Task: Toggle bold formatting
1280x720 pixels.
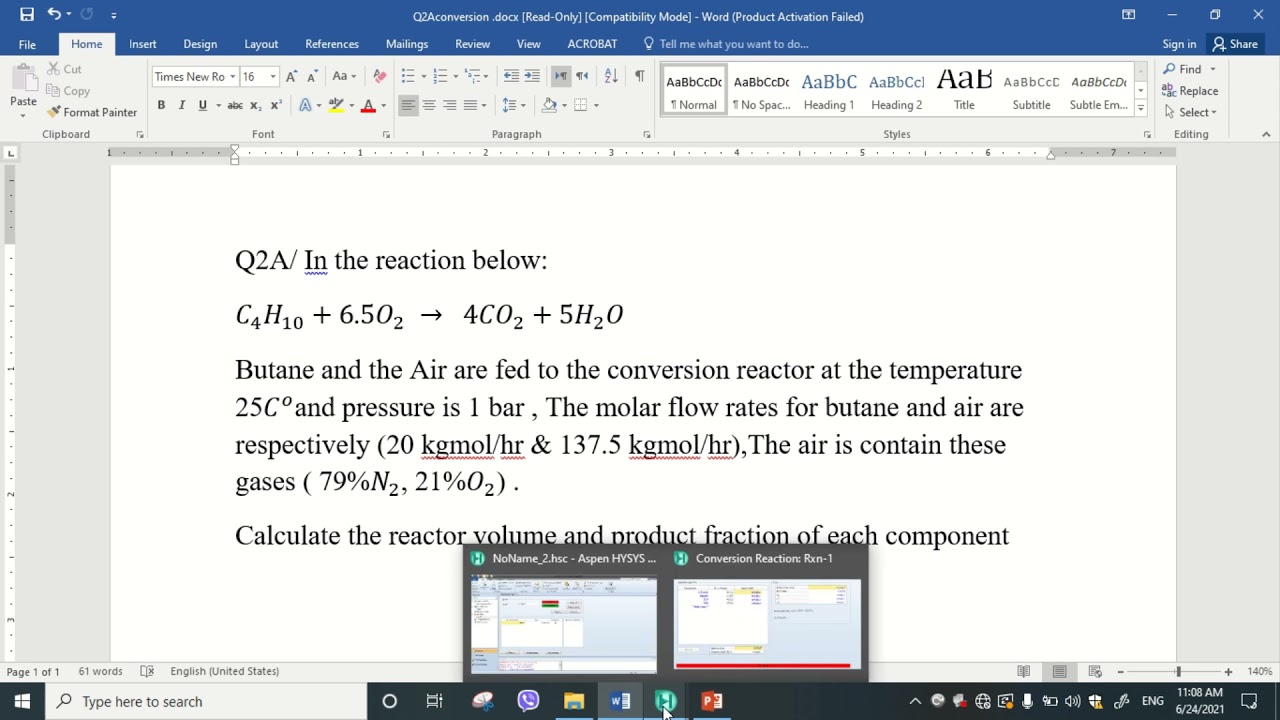Action: tap(161, 105)
